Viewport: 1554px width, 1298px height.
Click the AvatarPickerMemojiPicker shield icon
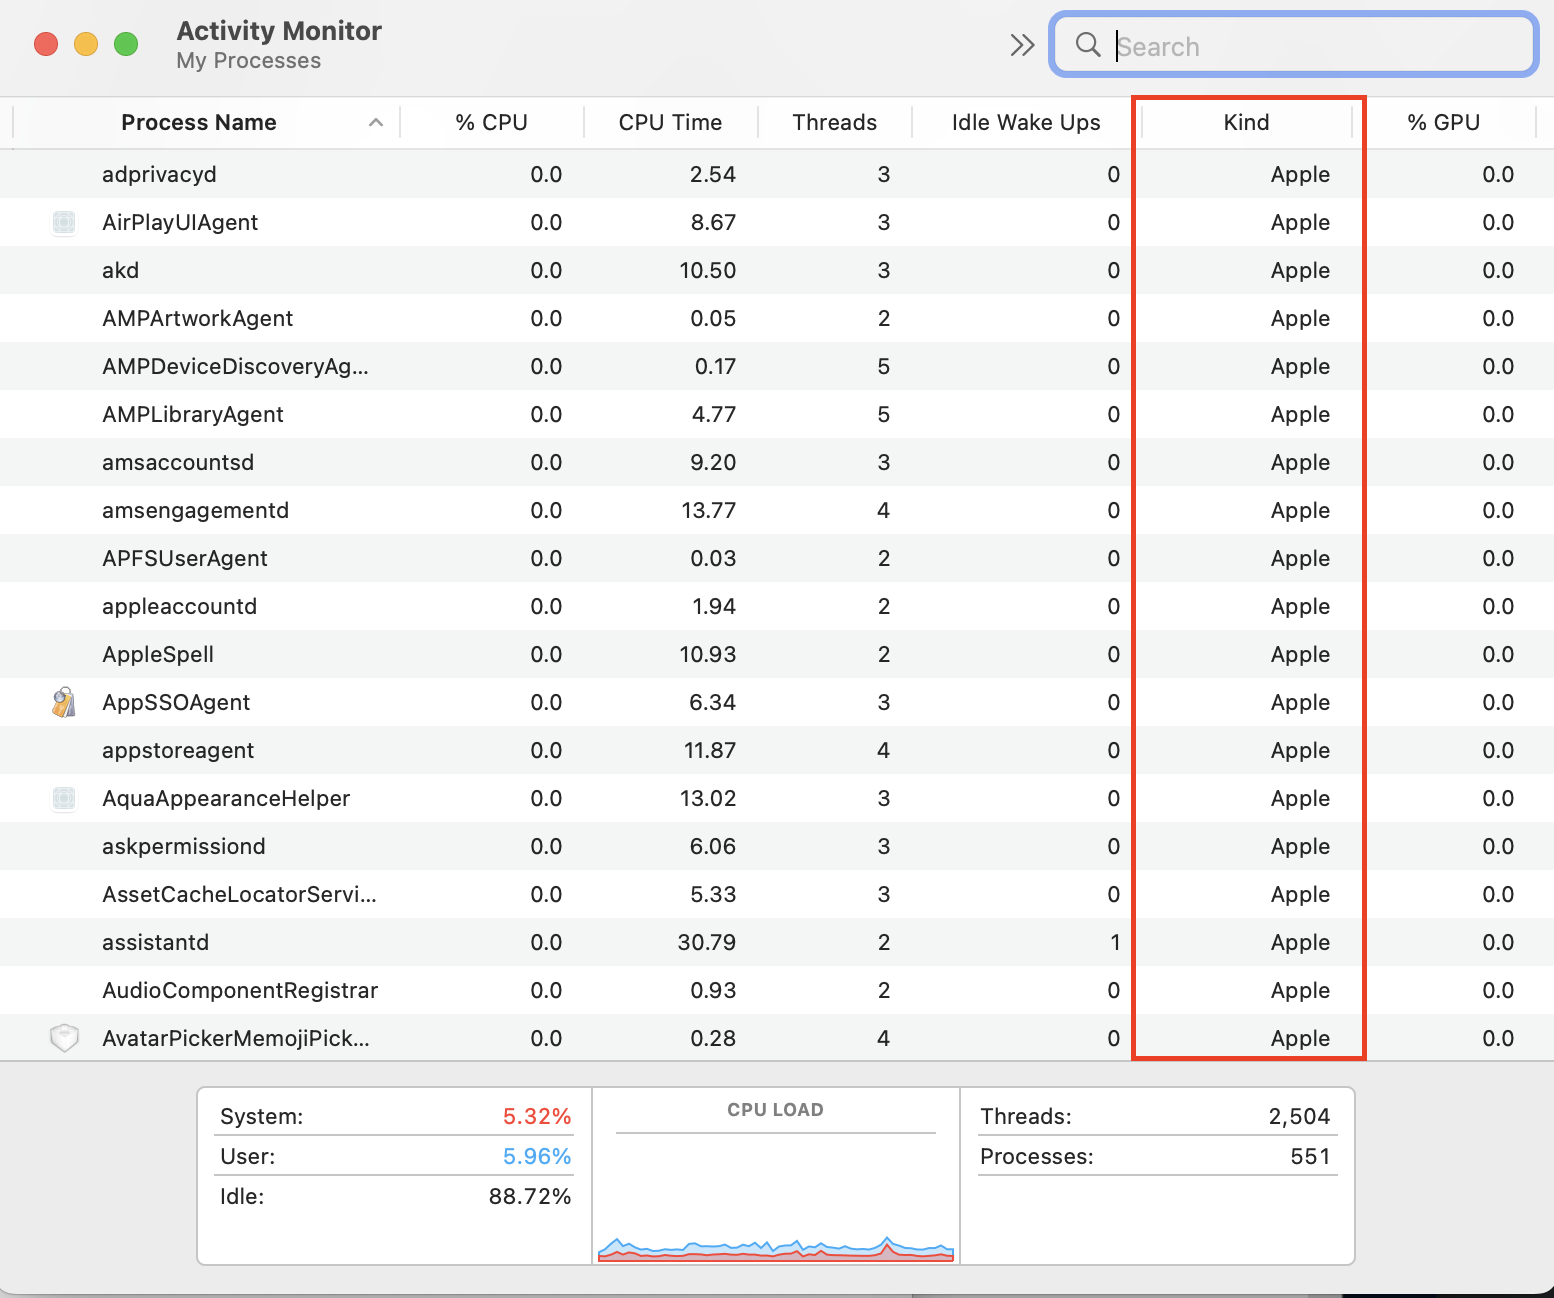coord(64,1038)
